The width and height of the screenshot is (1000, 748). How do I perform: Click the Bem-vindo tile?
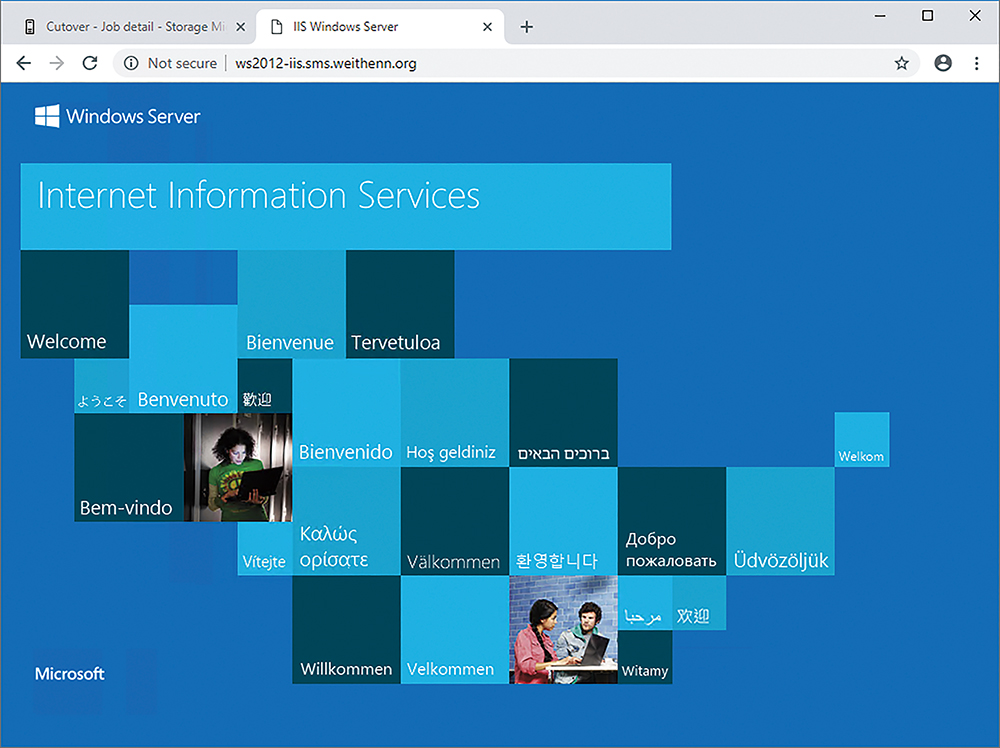[129, 467]
